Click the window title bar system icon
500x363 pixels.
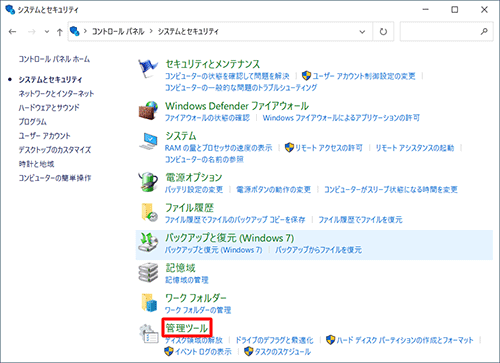(x=10, y=9)
